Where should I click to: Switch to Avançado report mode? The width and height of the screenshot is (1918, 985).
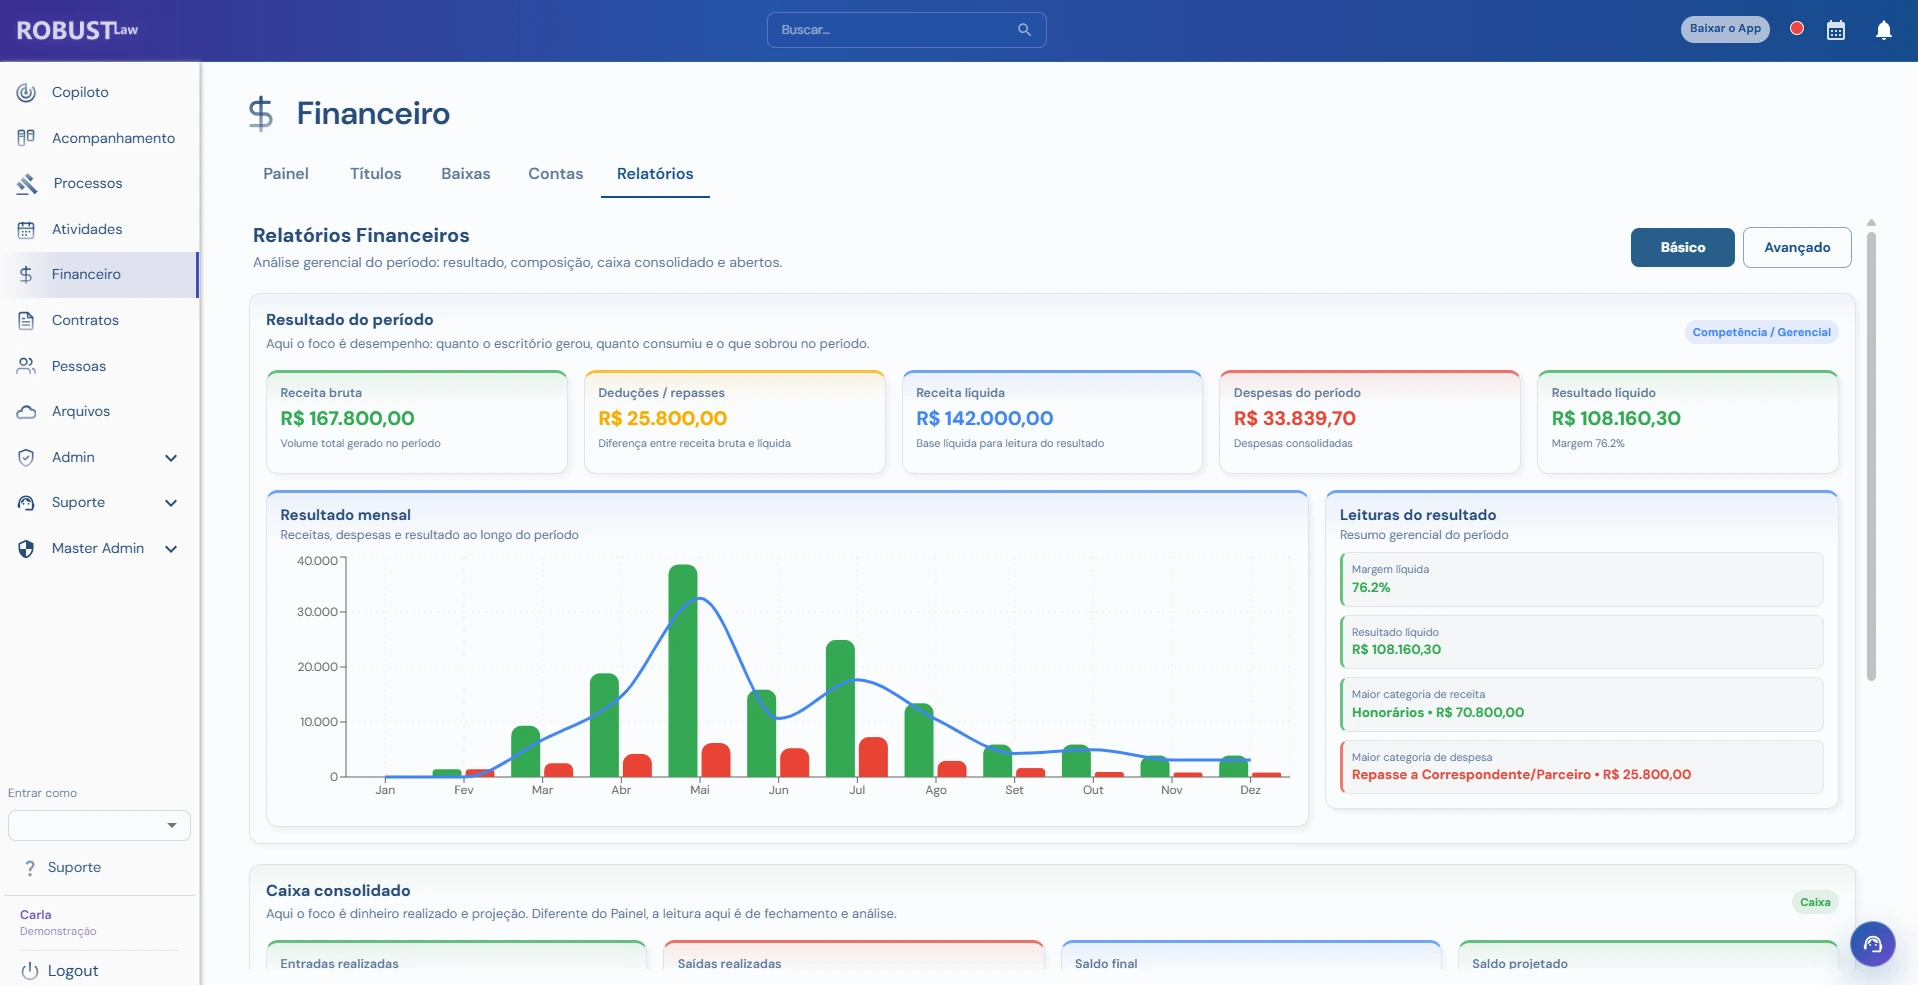[1797, 248]
